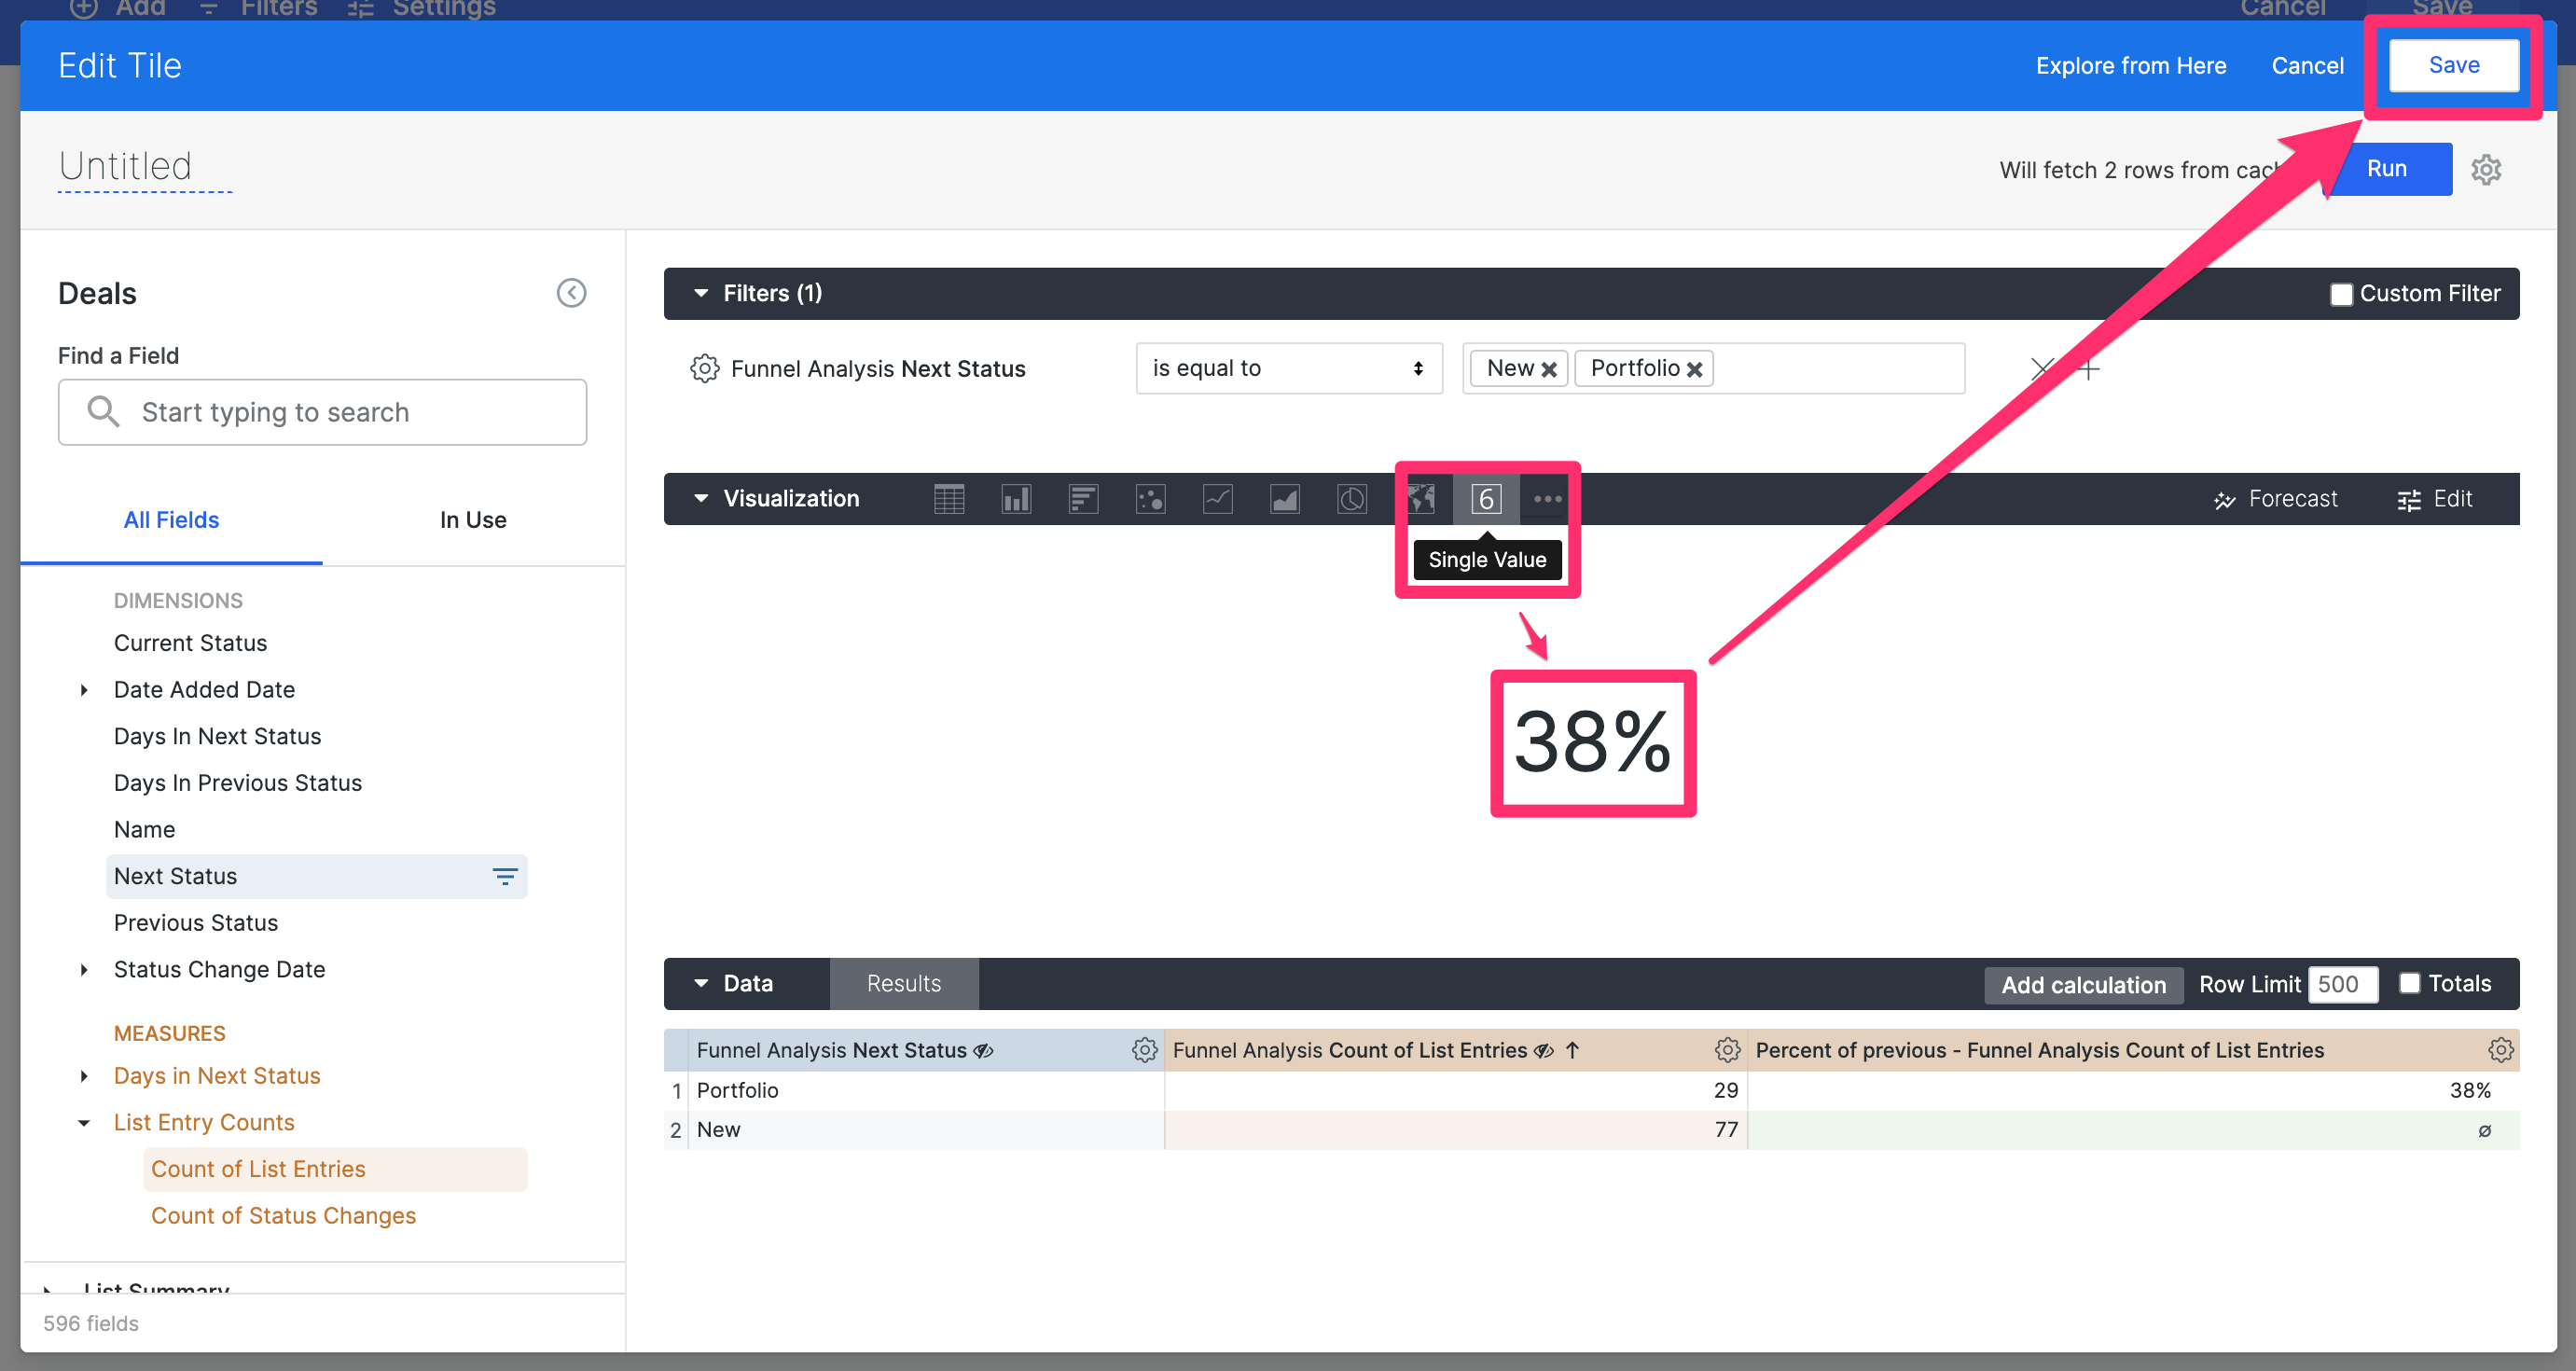This screenshot has width=2576, height=1371.
Task: Click Add calculation
Action: click(2083, 984)
